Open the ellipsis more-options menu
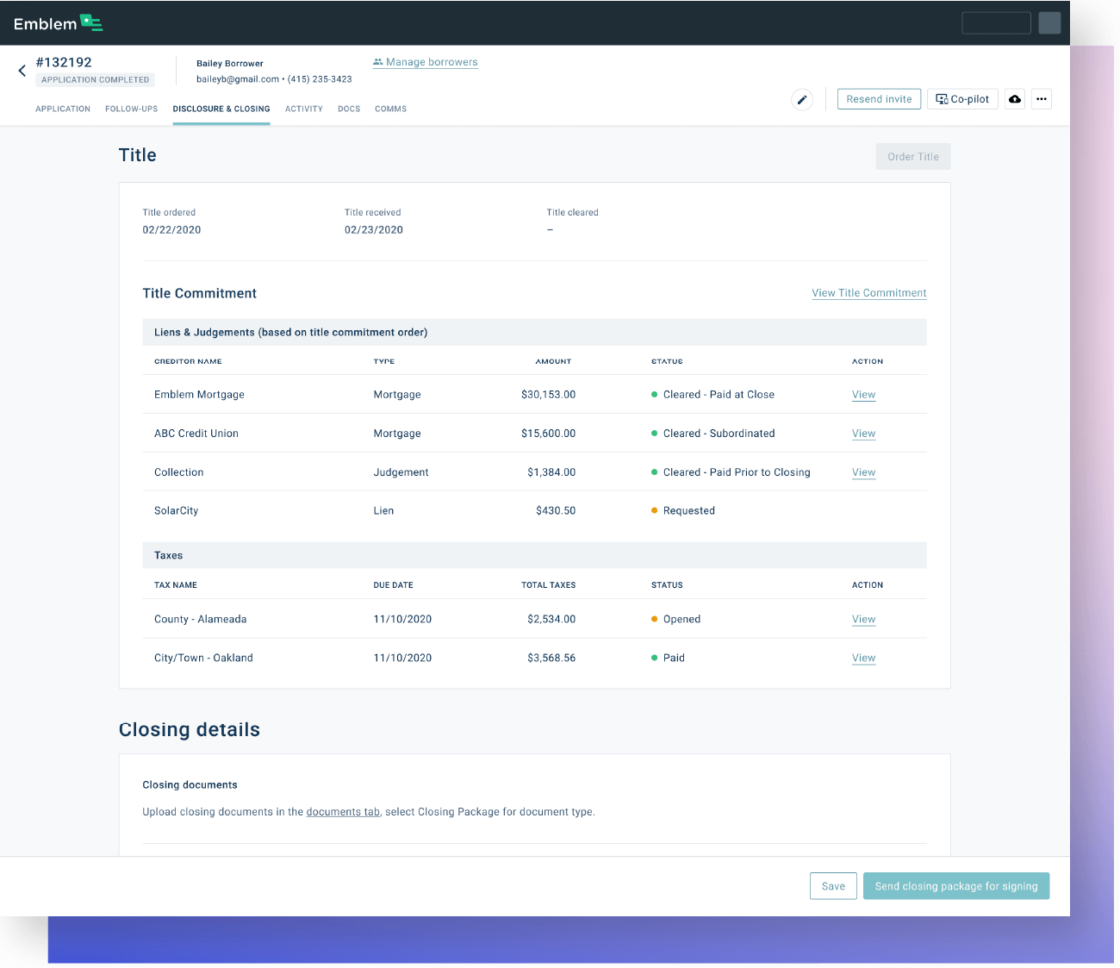 click(1041, 99)
